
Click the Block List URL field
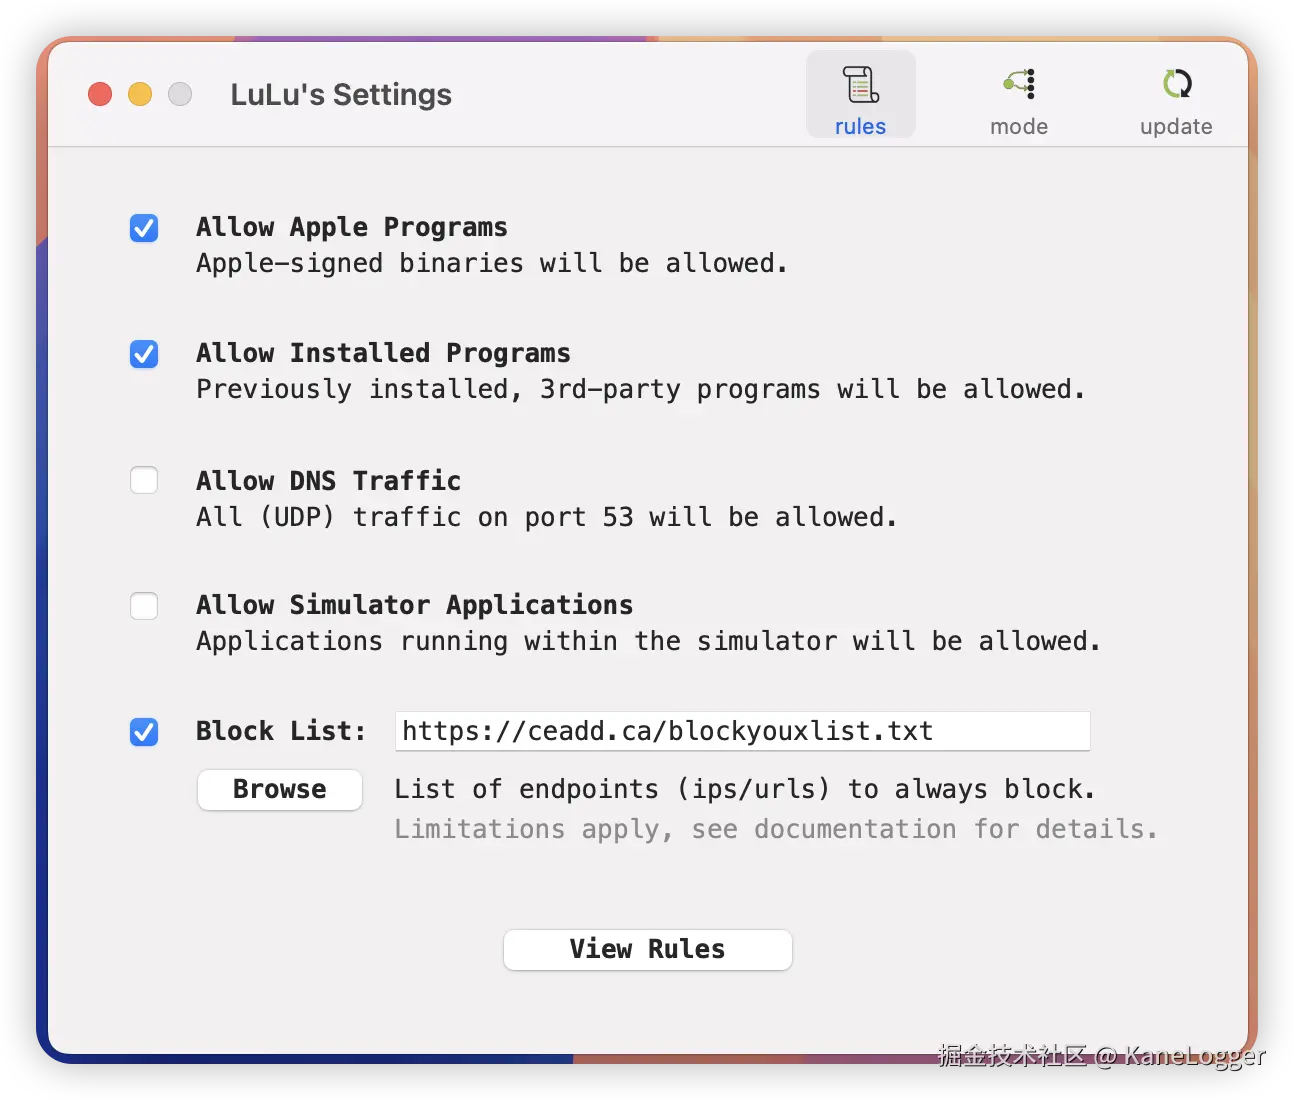pos(743,731)
